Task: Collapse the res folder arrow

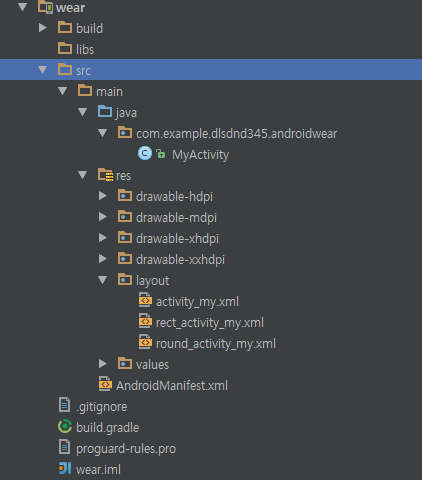Action: coord(82,175)
